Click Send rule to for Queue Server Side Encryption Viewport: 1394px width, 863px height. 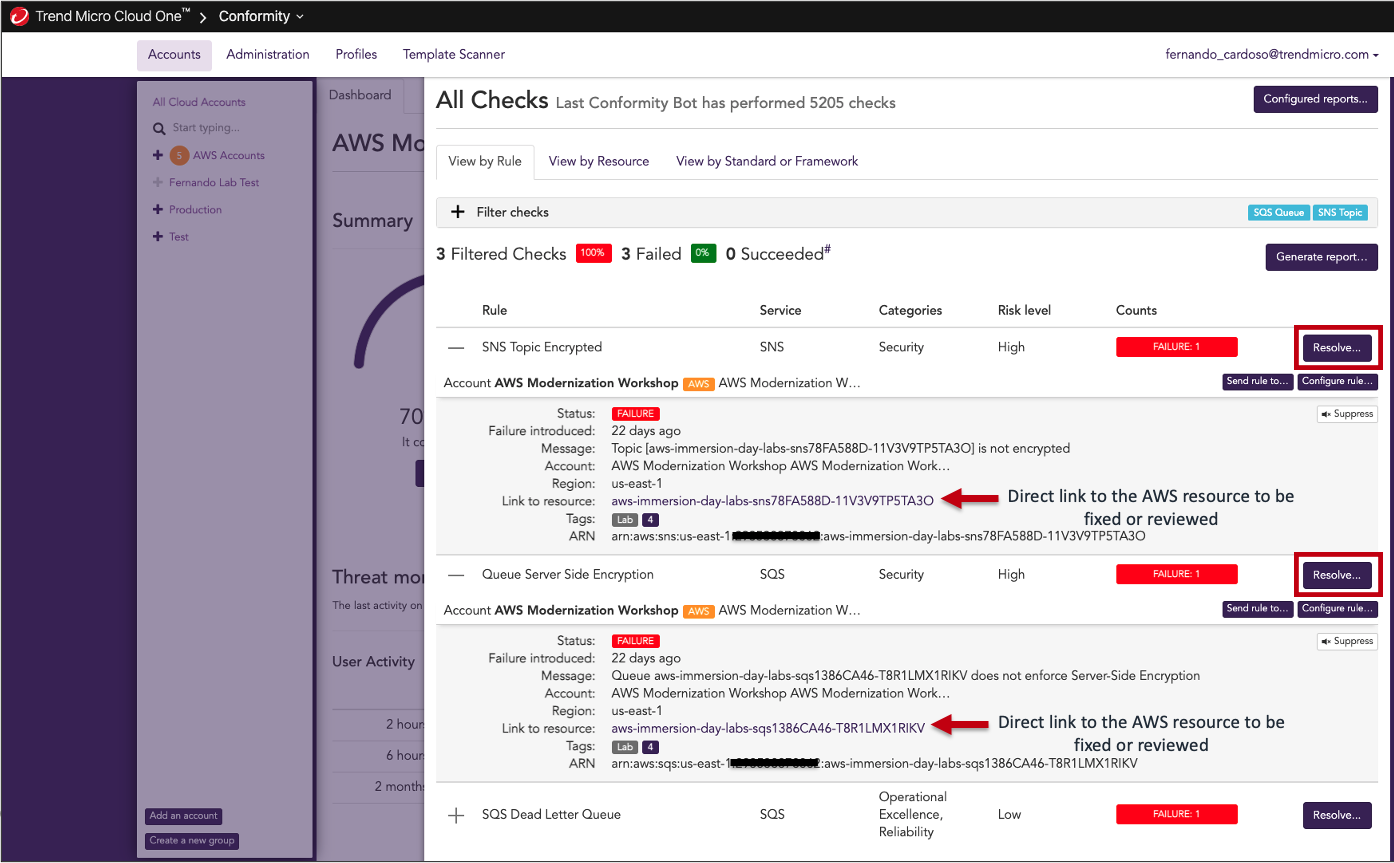tap(1257, 608)
